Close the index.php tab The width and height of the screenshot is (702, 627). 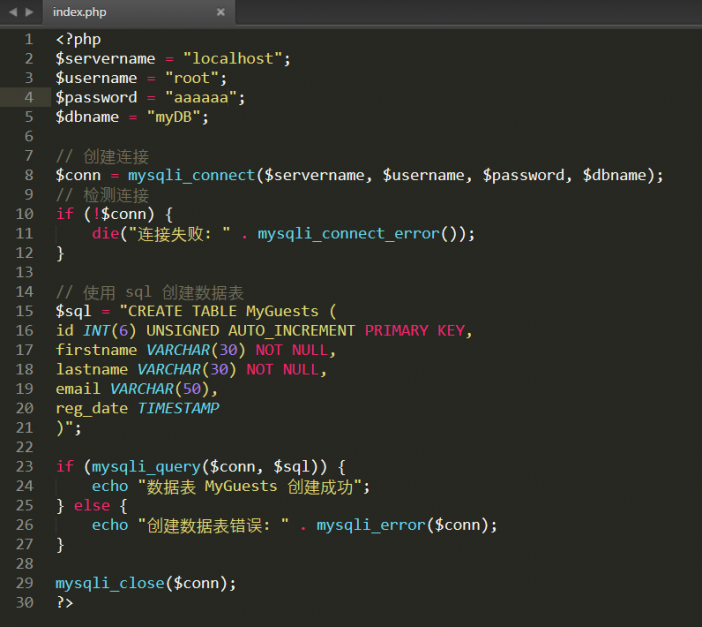pos(220,12)
